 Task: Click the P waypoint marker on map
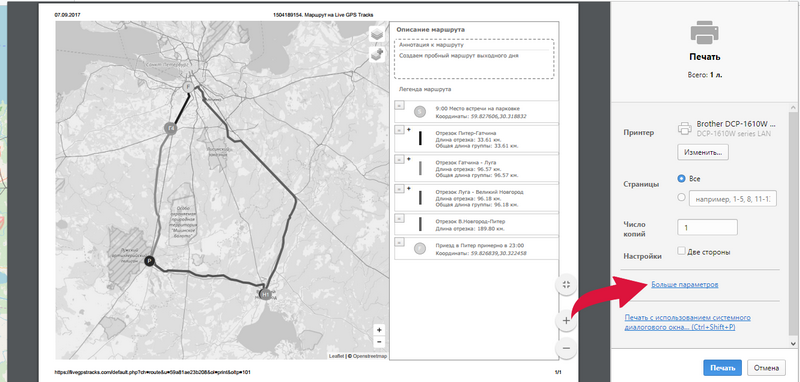(148, 261)
